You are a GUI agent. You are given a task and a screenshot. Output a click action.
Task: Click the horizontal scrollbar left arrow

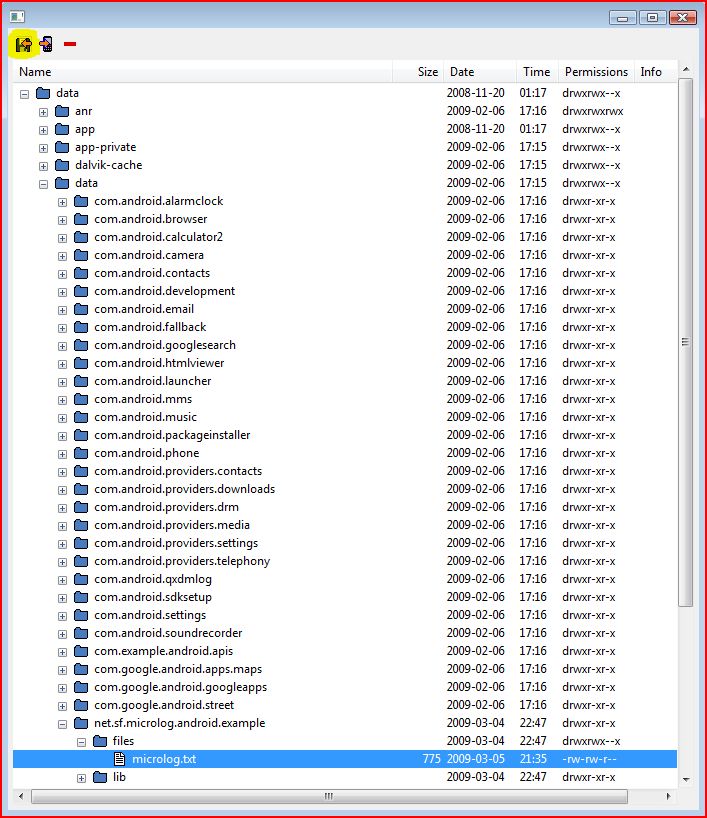[21, 796]
